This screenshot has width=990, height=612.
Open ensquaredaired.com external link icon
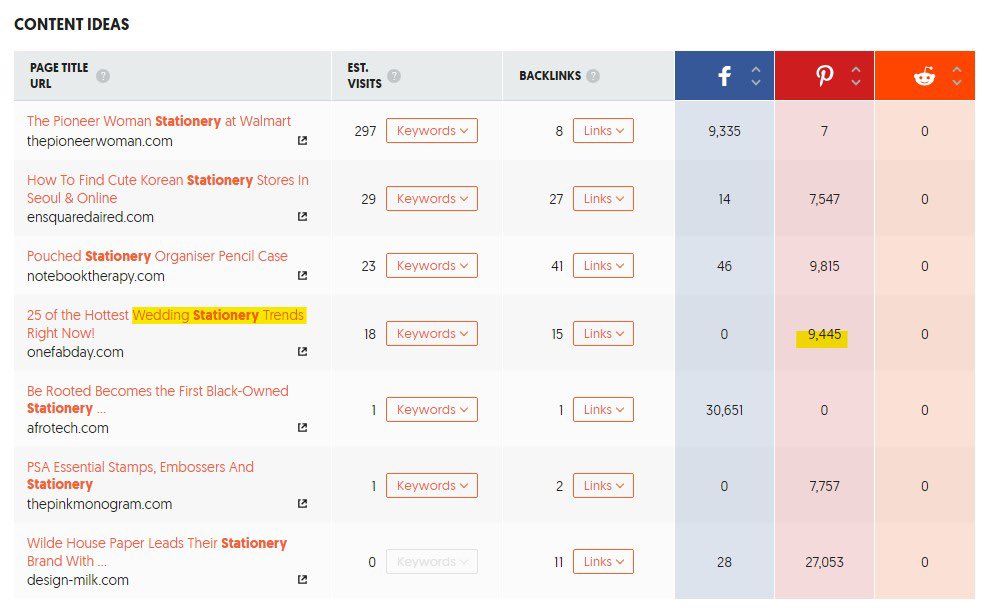pyautogui.click(x=302, y=217)
